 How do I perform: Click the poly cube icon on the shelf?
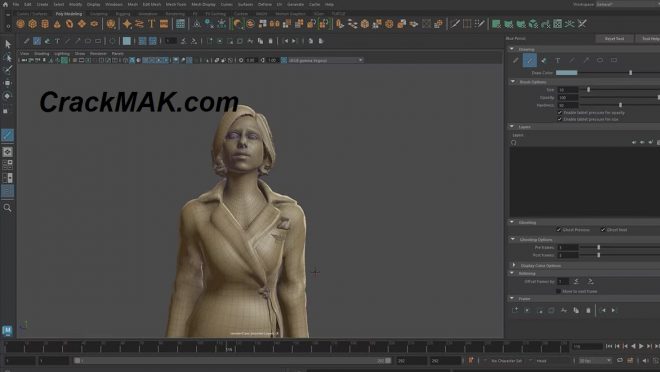[x=32, y=24]
